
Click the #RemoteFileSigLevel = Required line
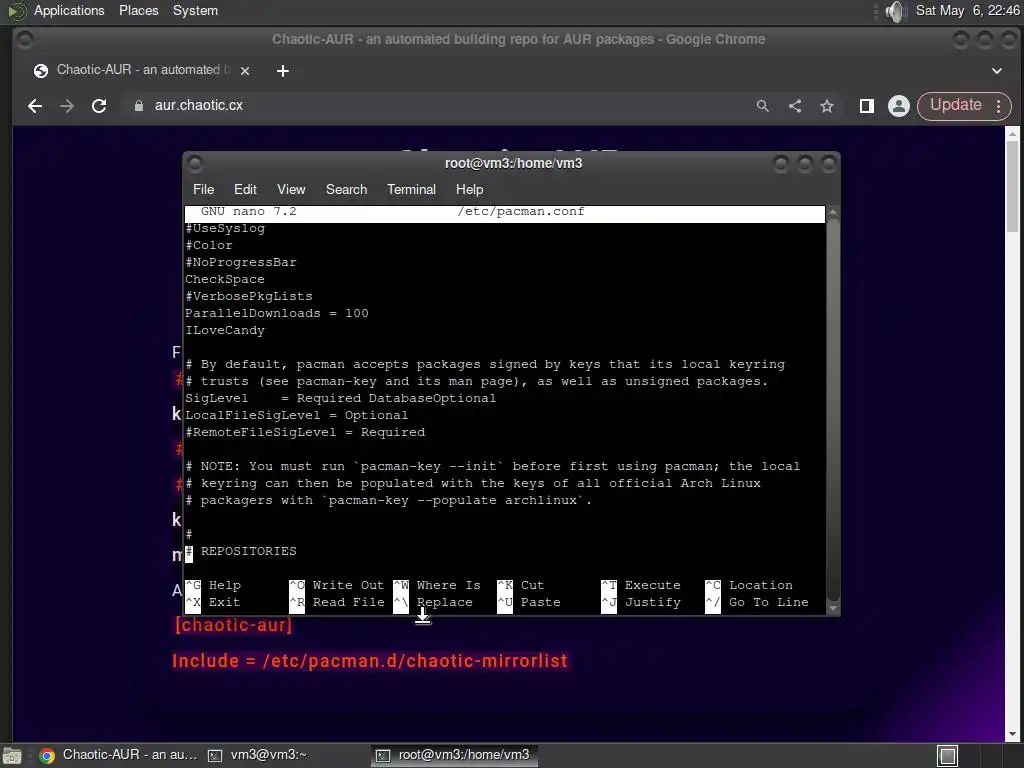coord(305,432)
